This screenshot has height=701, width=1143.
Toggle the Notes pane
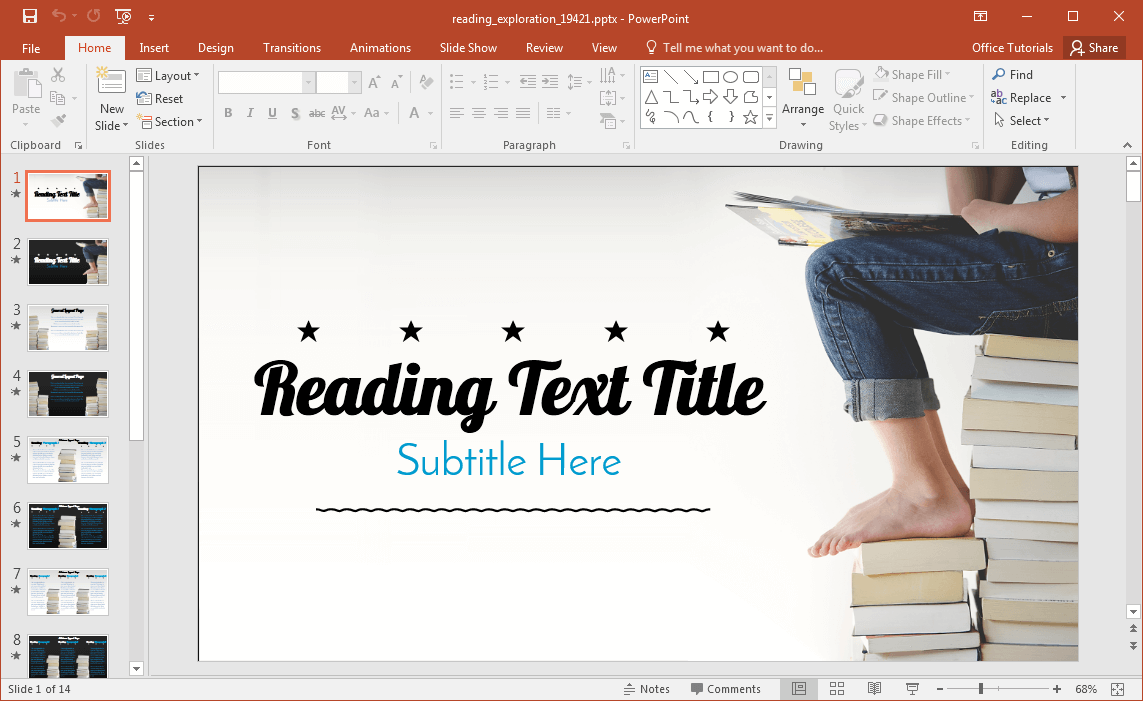(x=646, y=689)
